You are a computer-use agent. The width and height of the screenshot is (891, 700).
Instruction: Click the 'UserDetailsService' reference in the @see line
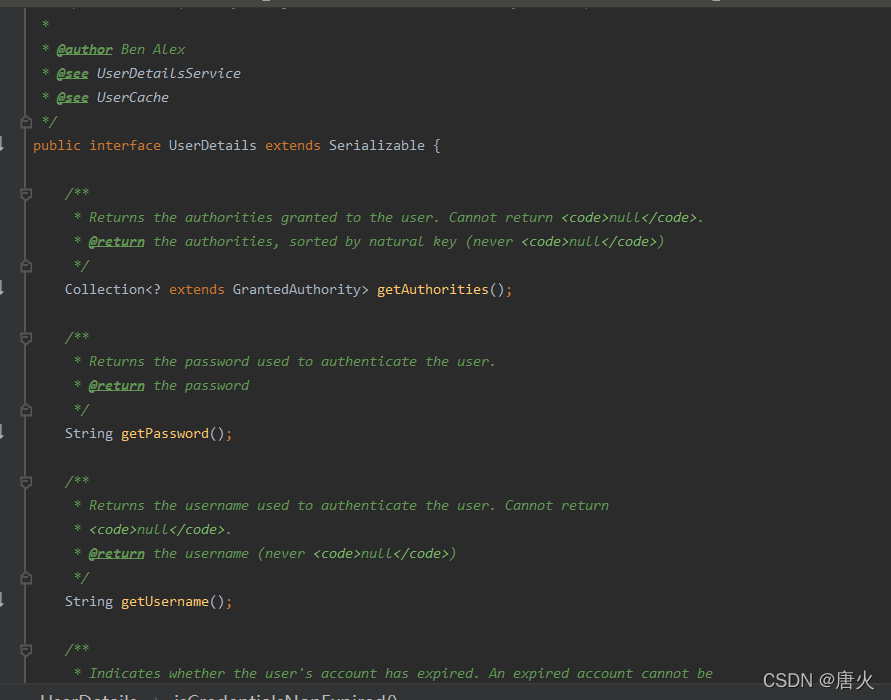click(x=169, y=74)
